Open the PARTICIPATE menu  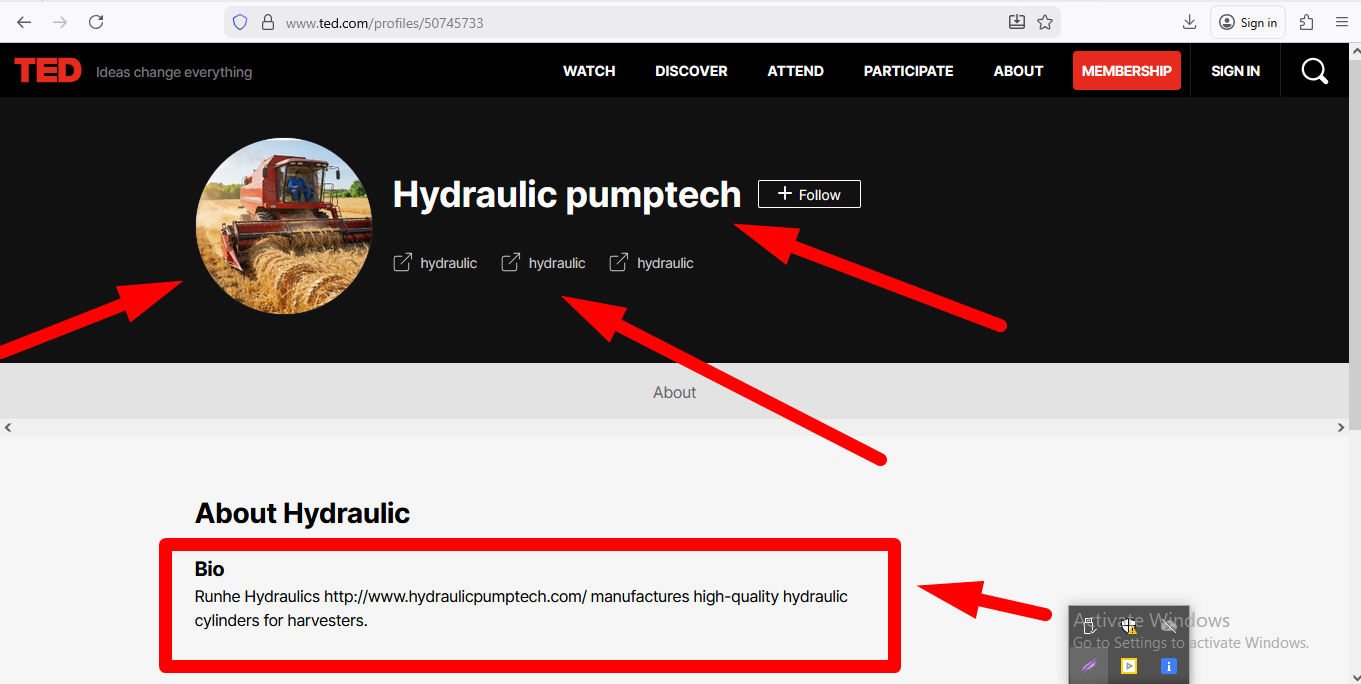(x=909, y=71)
